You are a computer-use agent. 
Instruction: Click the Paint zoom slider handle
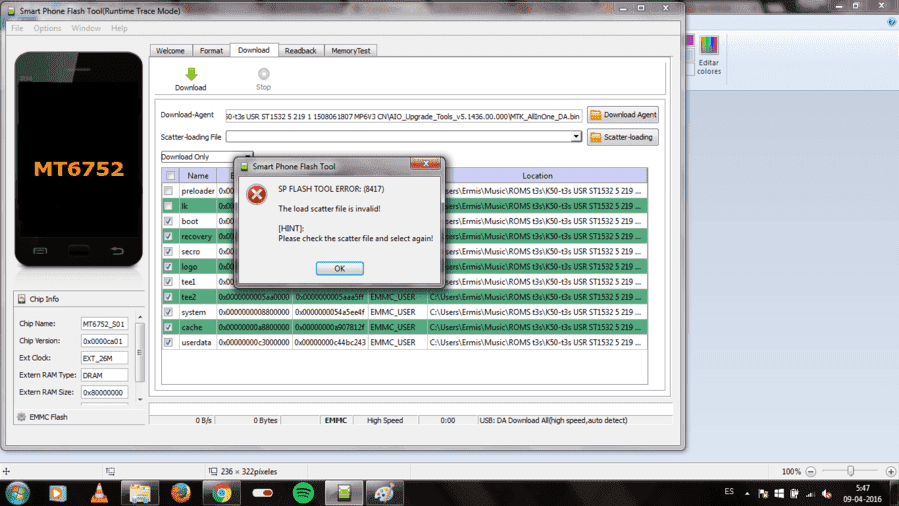851,471
